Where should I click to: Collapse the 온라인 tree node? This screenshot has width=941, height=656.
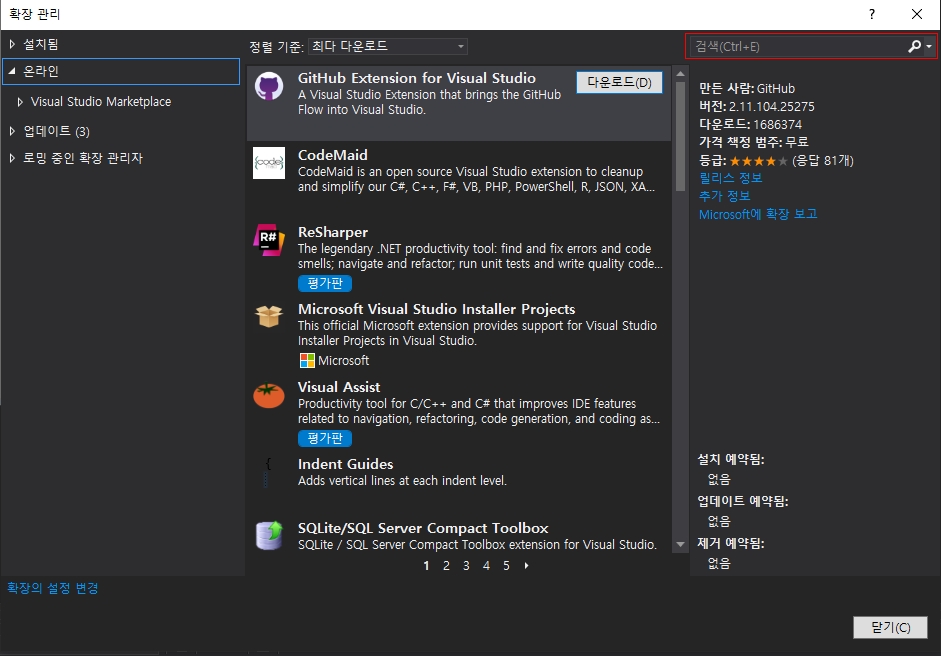click(12, 71)
